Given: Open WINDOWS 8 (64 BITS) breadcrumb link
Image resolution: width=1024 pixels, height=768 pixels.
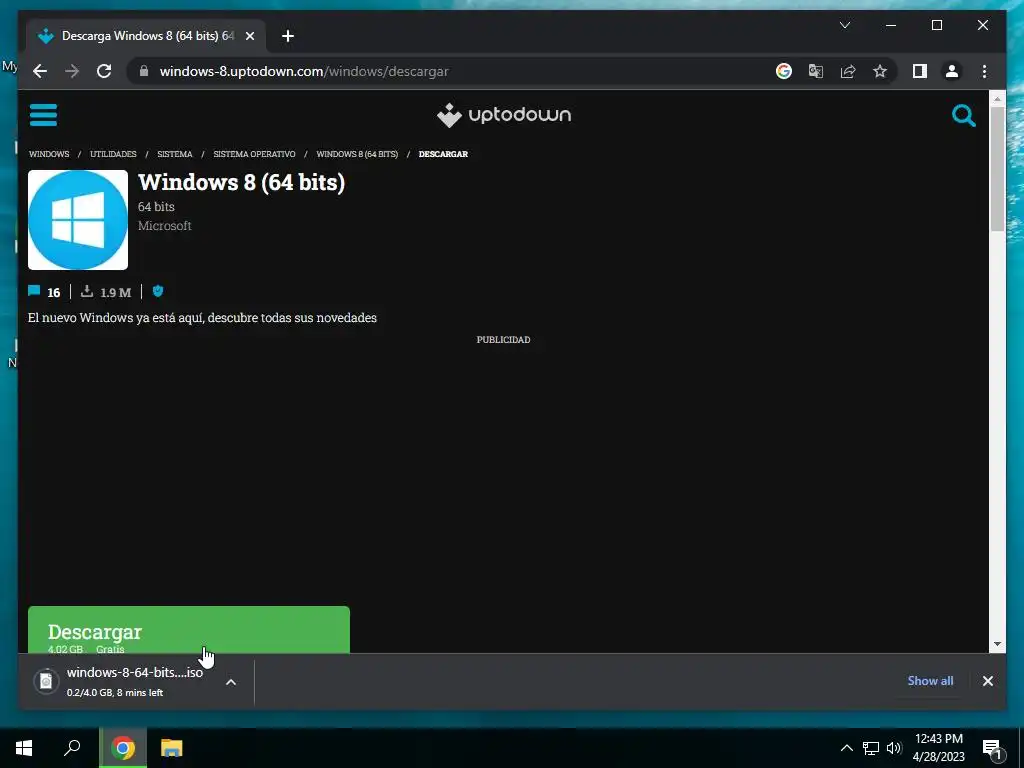Looking at the screenshot, I should 357,154.
